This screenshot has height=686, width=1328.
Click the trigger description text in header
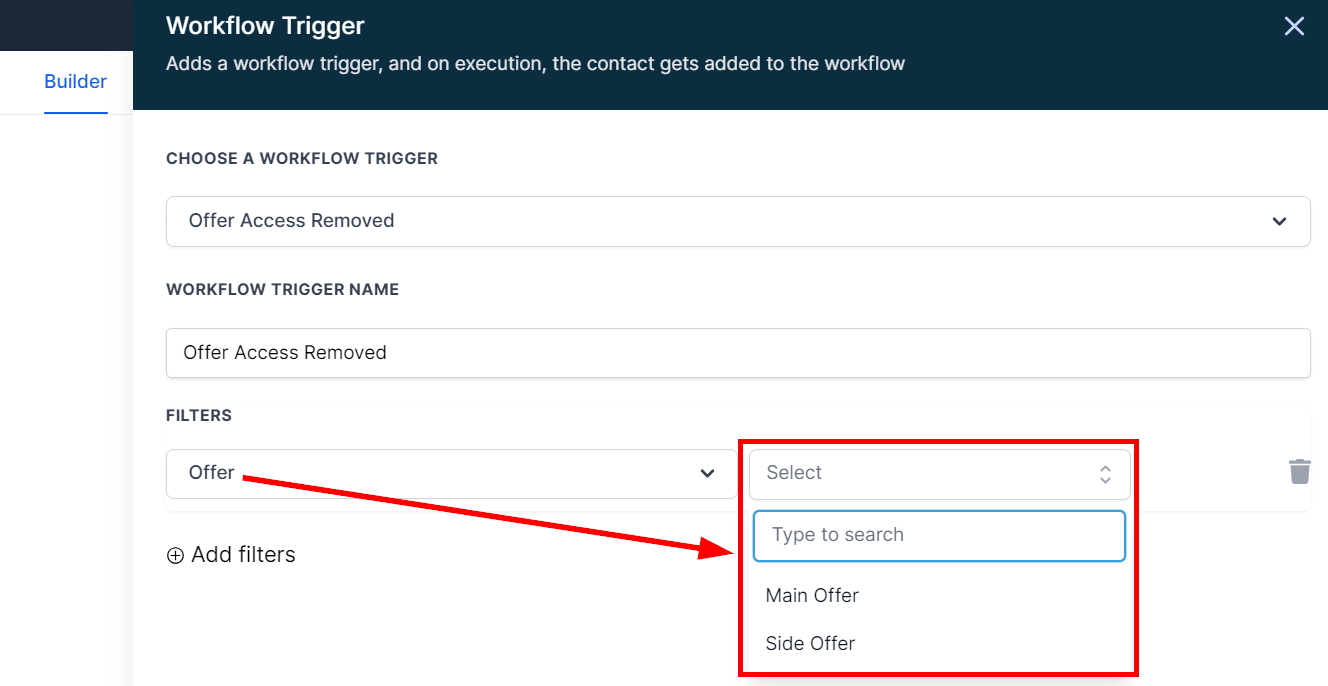coord(535,64)
